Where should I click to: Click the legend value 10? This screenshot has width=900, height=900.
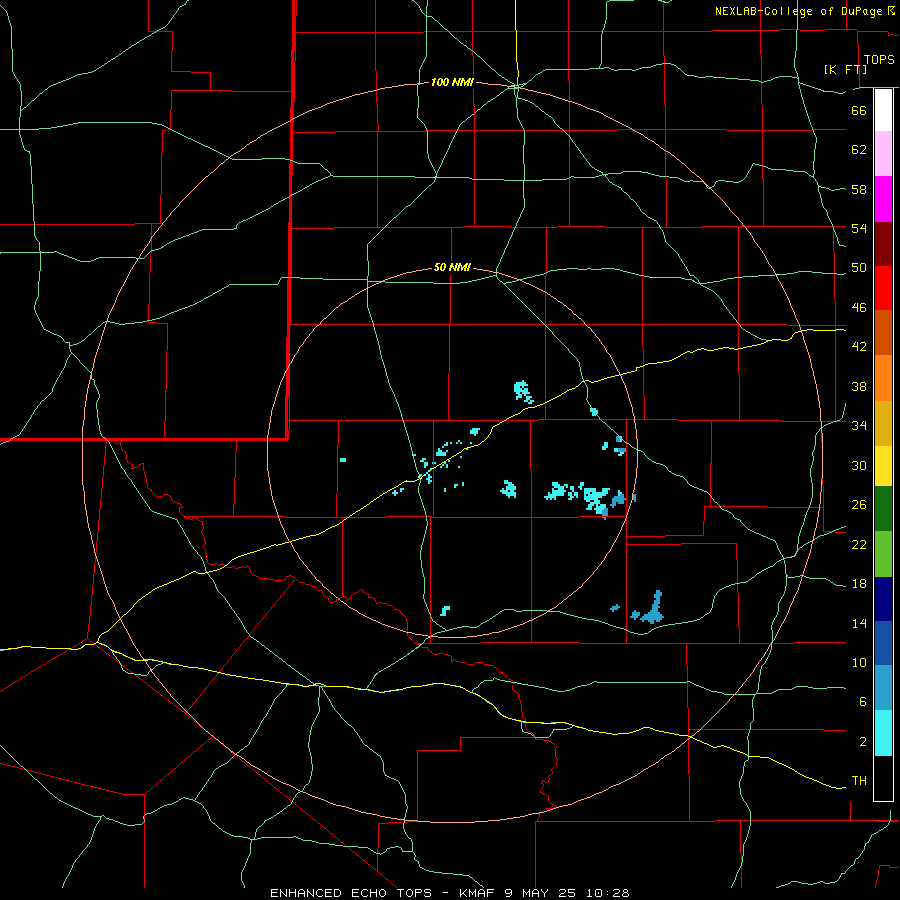point(859,663)
